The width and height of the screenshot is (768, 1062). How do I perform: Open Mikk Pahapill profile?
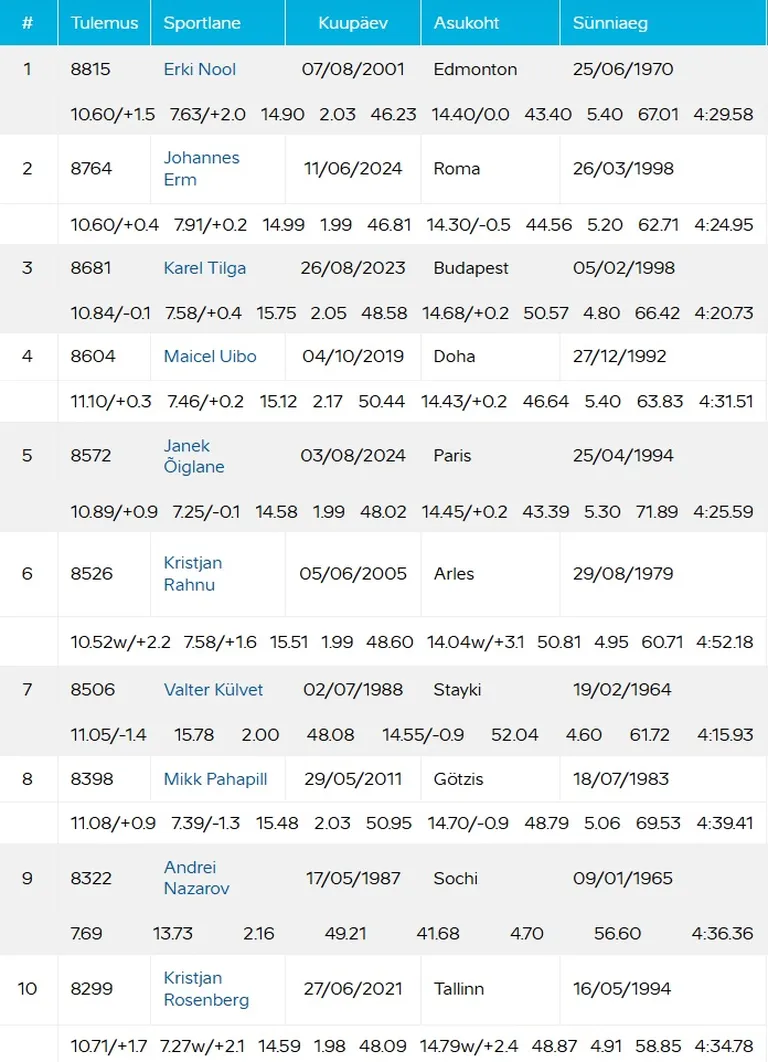215,779
